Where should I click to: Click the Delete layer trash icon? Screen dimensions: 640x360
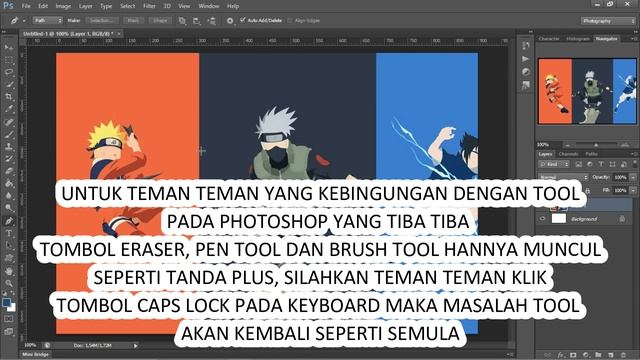[623, 355]
